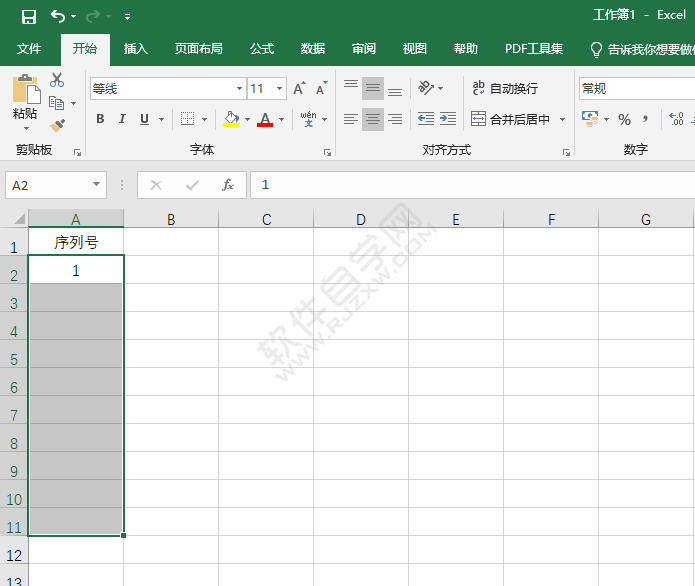Apply the Comma style icon

(x=646, y=119)
